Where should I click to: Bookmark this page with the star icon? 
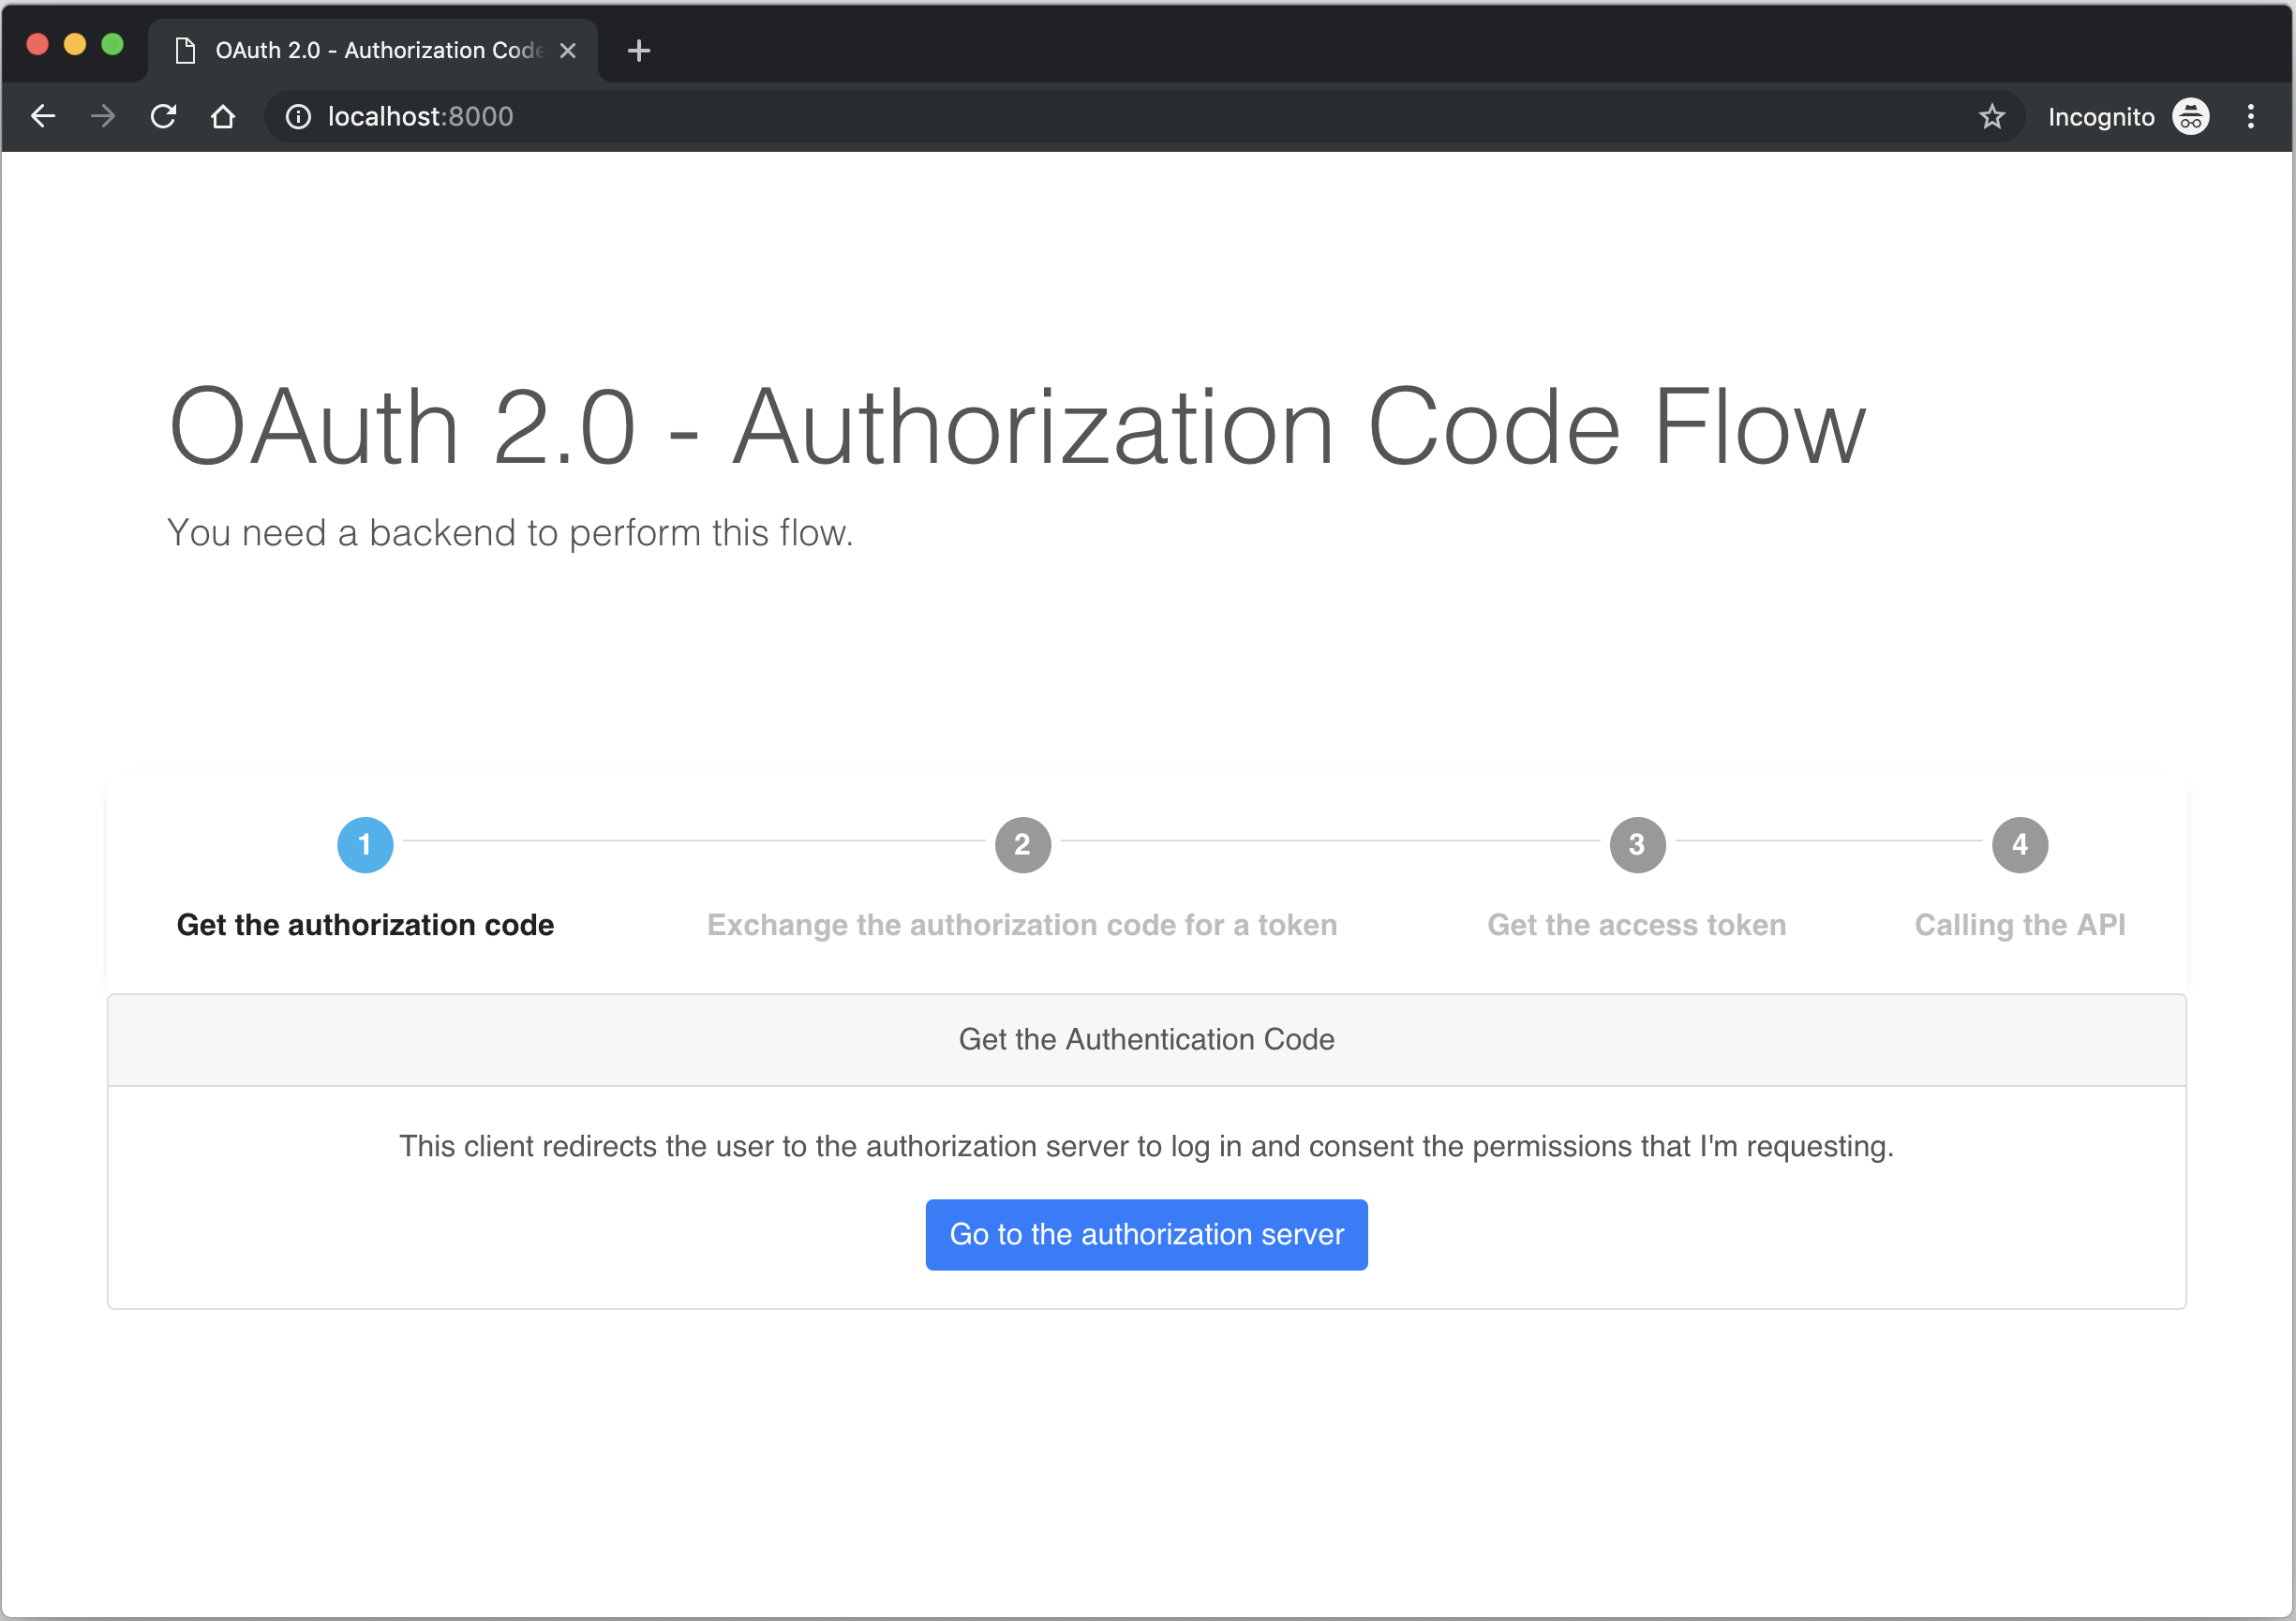click(1993, 117)
